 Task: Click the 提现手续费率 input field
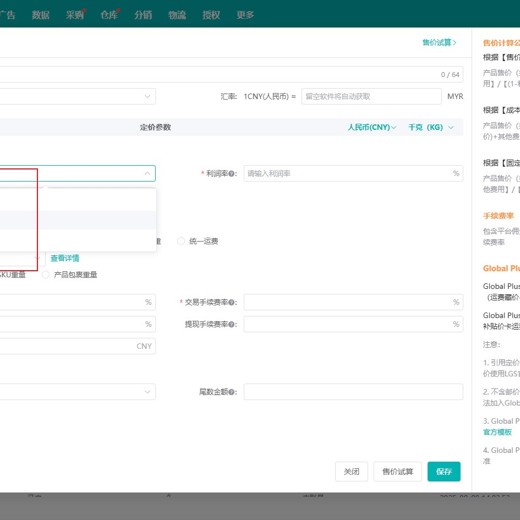[353, 324]
